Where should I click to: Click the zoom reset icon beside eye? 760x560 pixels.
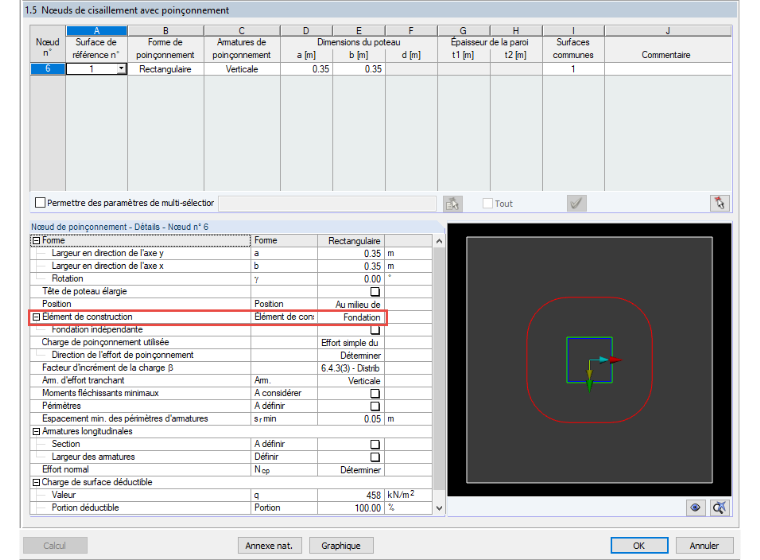[x=719, y=508]
